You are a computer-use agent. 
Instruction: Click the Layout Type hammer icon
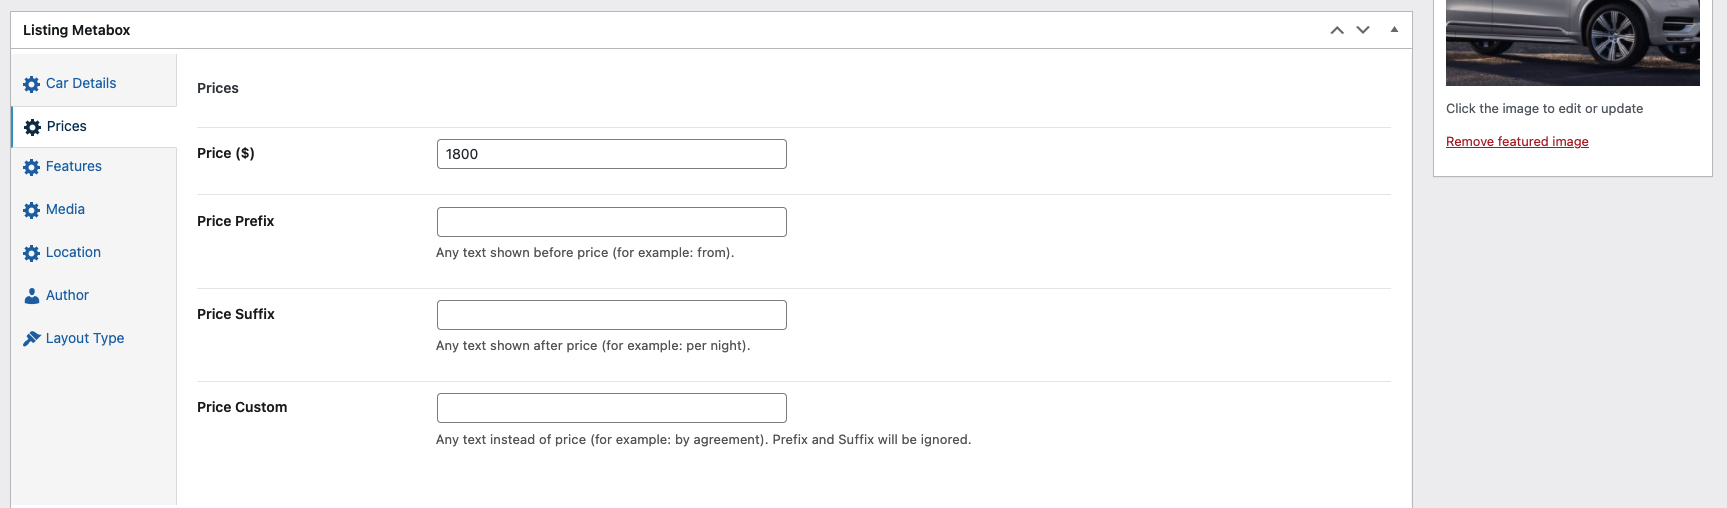32,339
